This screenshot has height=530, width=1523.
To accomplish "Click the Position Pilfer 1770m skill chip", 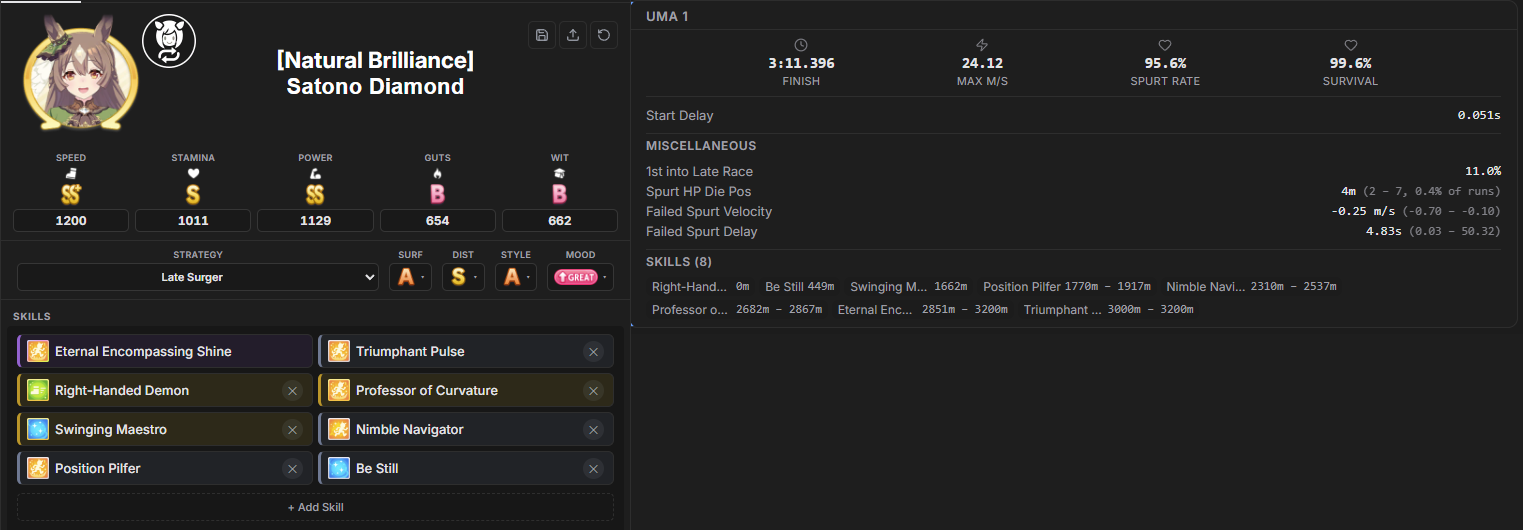I will 1067,286.
